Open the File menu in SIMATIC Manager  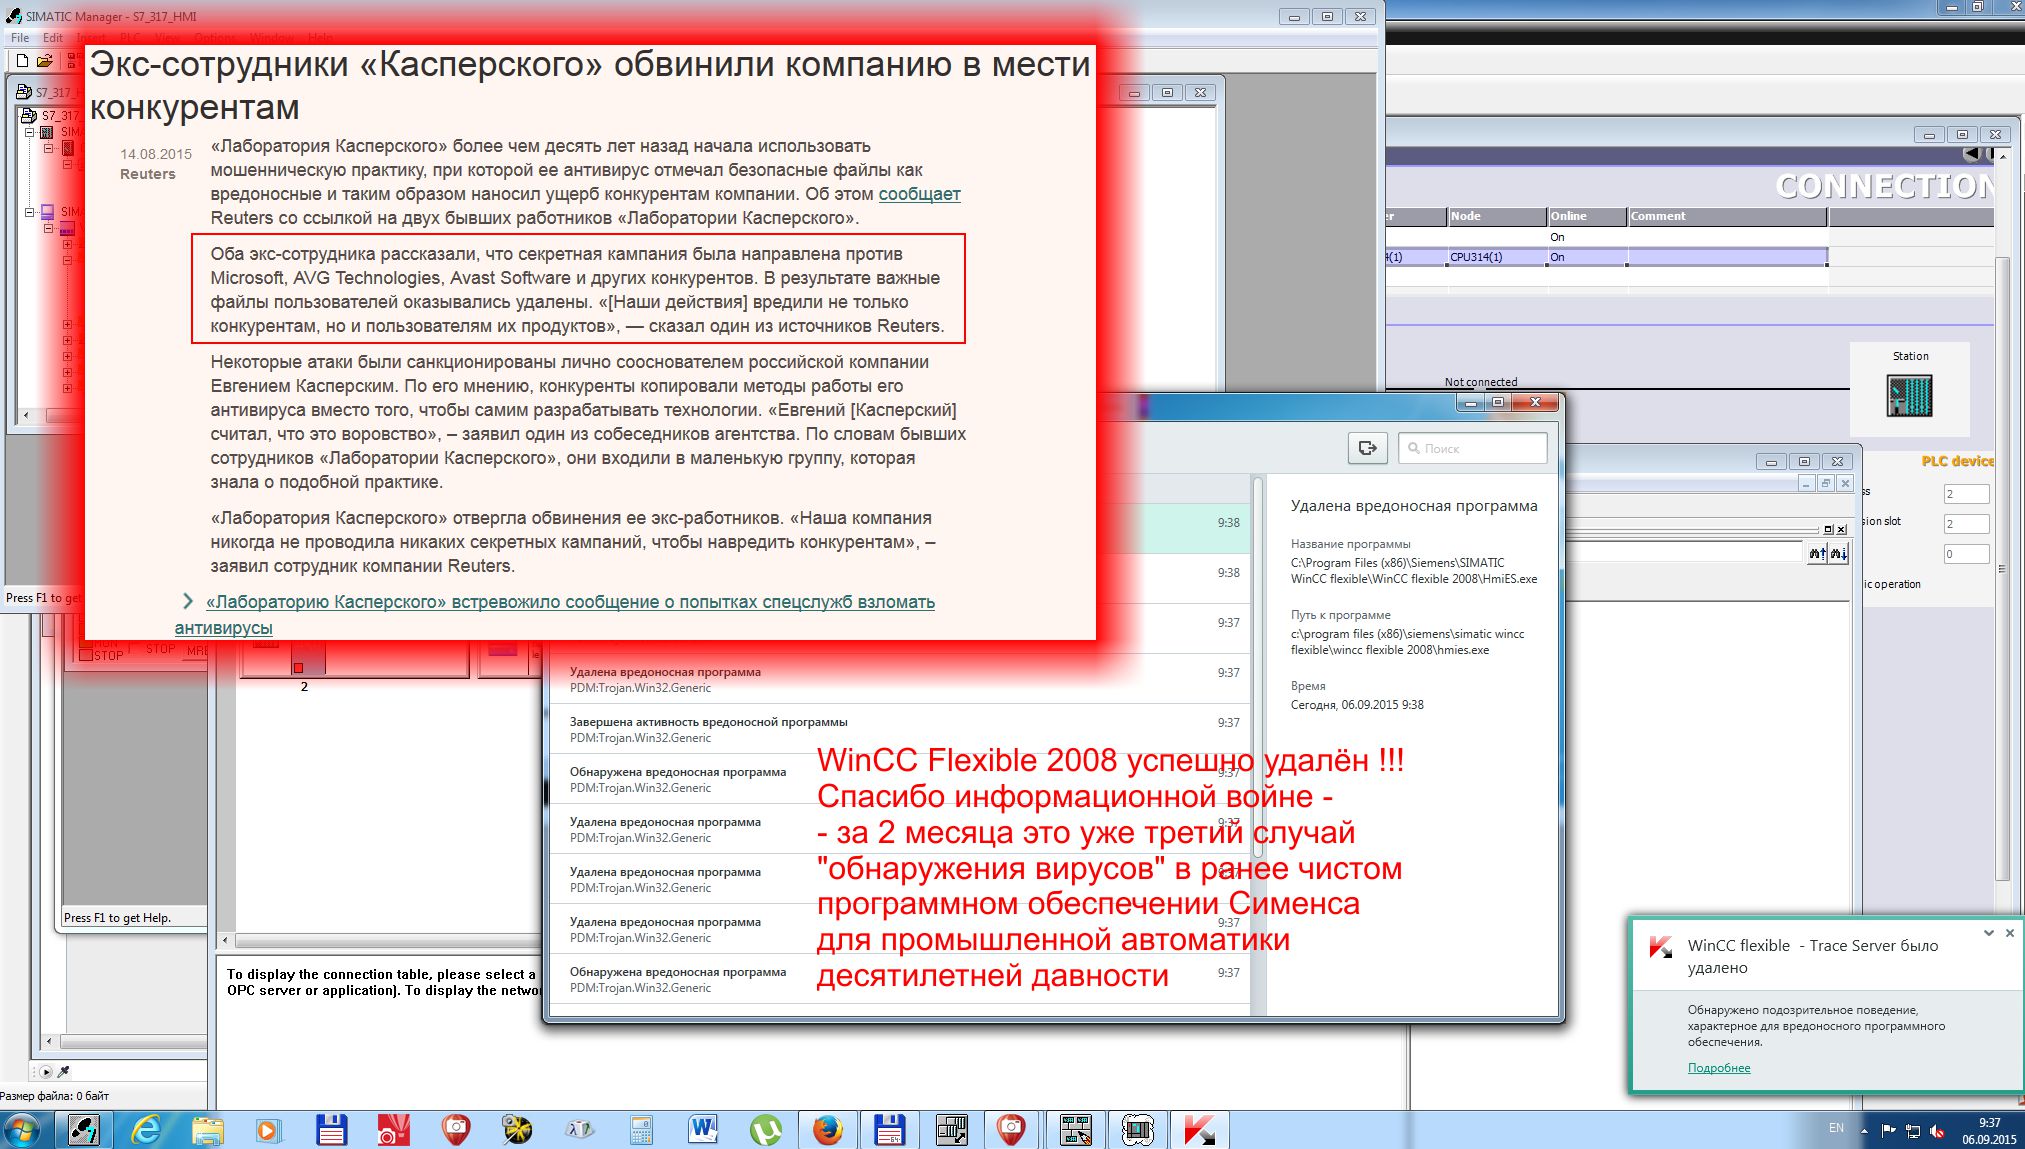(20, 38)
